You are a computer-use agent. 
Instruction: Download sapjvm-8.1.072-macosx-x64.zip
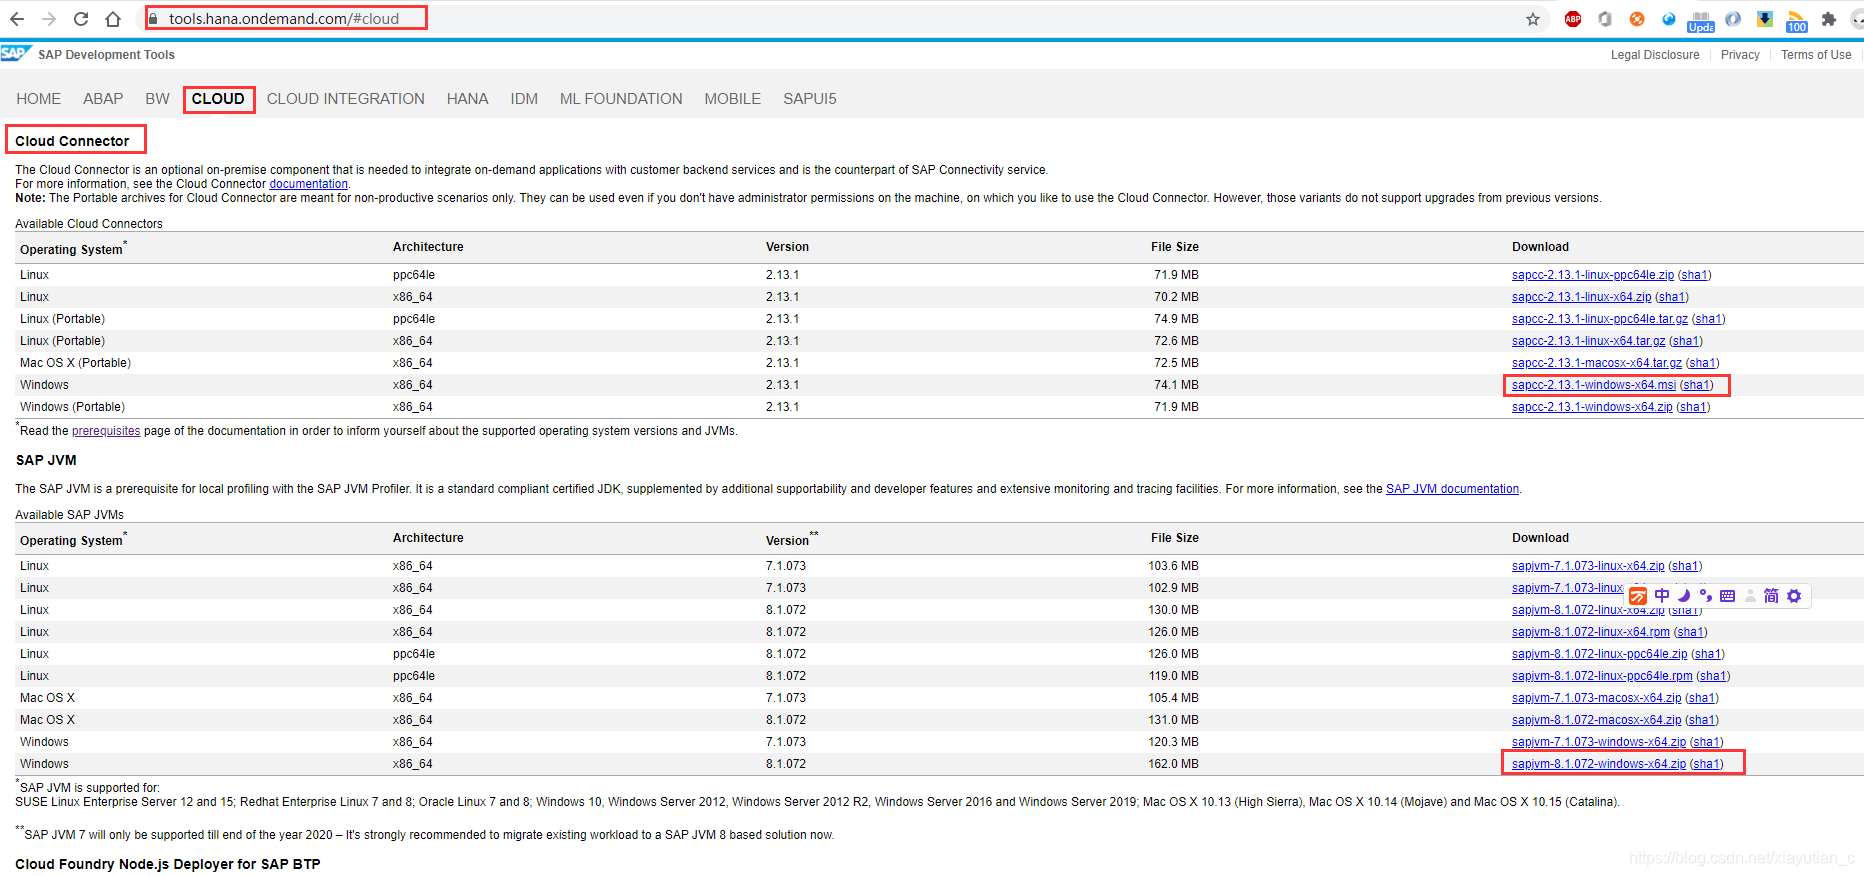[x=1597, y=720]
